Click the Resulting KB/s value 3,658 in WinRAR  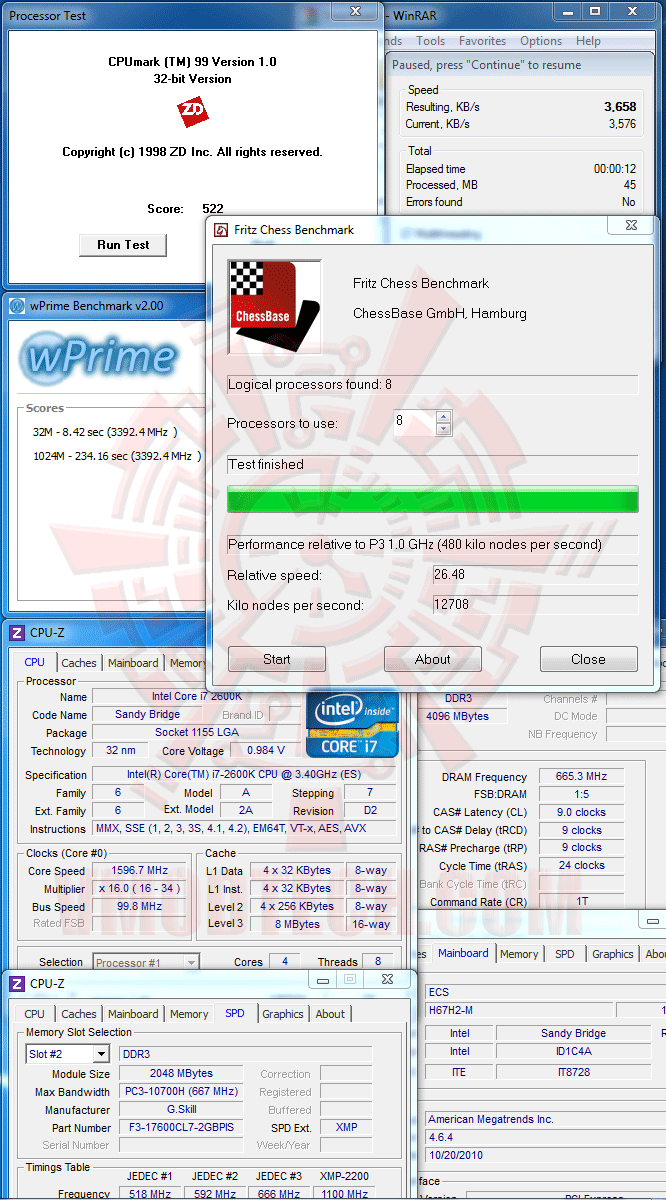(x=619, y=106)
